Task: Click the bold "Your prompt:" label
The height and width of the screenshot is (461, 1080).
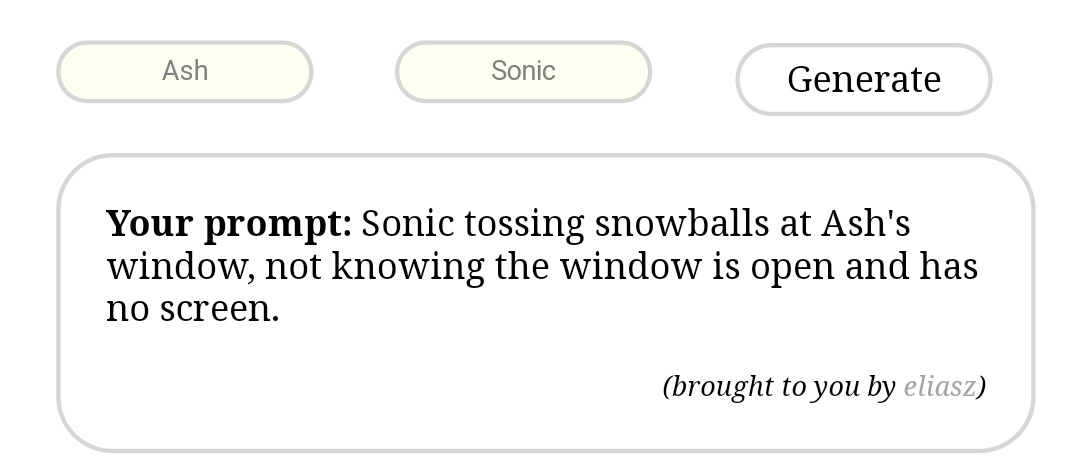Action: (229, 223)
